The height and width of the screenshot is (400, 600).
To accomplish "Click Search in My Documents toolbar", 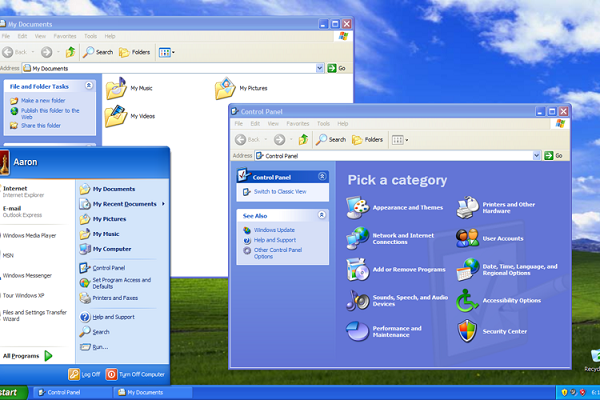I will (98, 52).
